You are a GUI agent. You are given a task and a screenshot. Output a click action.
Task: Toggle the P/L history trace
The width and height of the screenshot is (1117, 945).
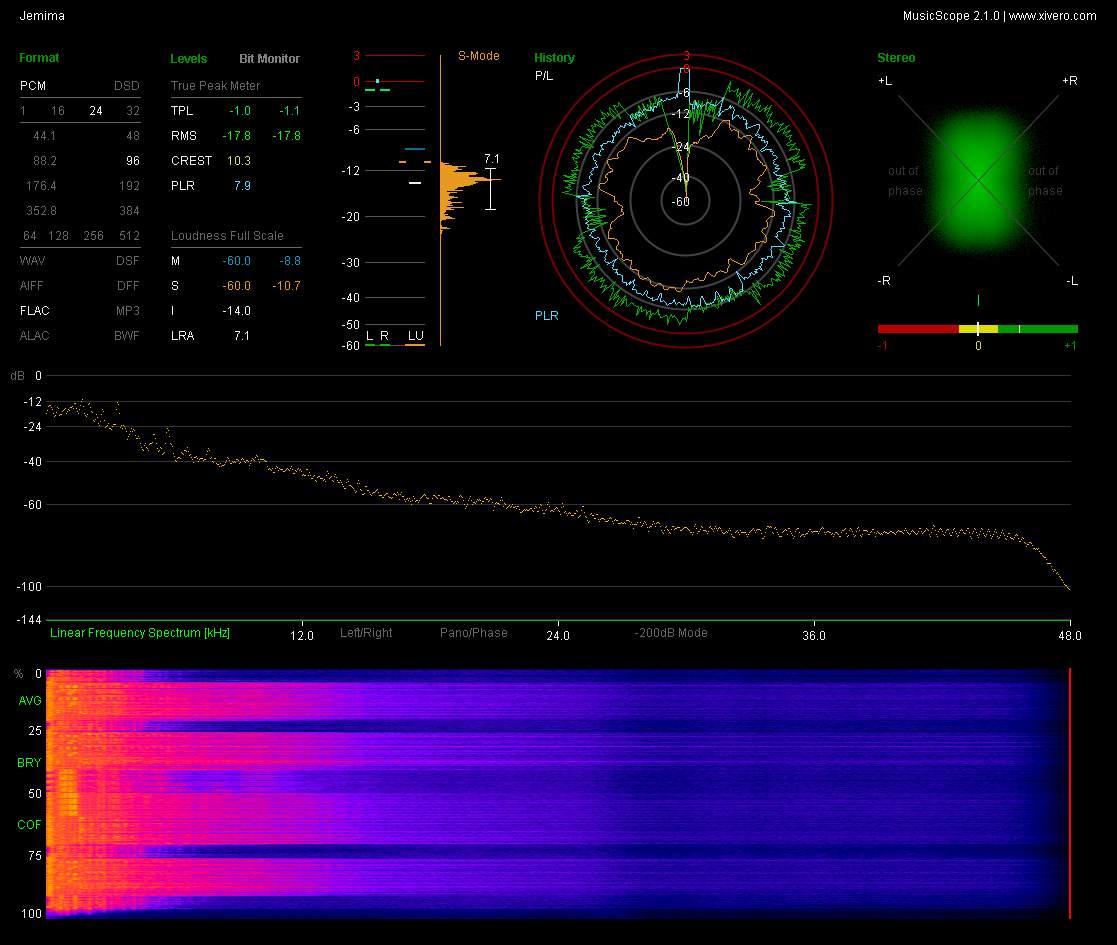[x=543, y=76]
